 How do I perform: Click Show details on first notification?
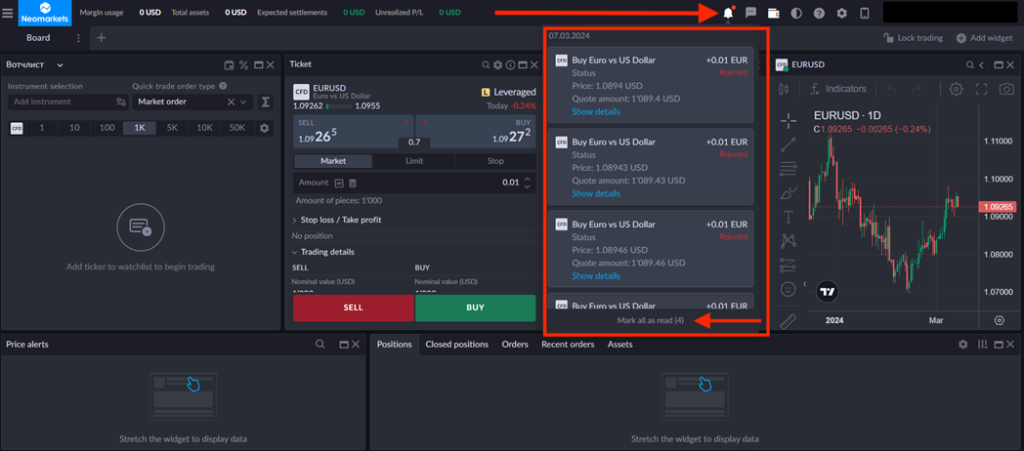(x=596, y=112)
